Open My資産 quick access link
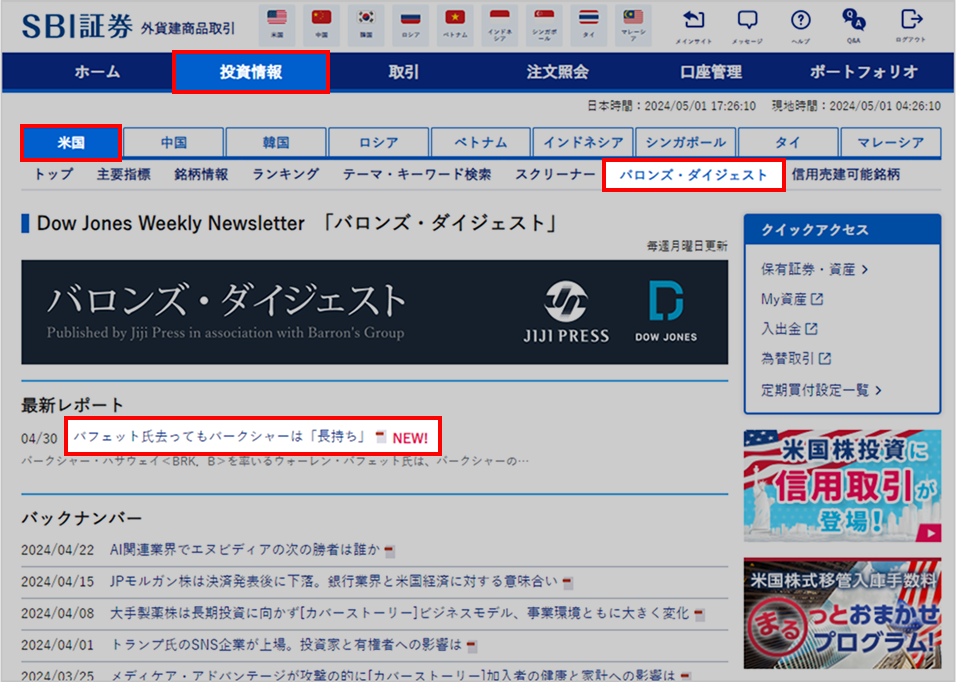956x682 pixels. click(x=784, y=299)
